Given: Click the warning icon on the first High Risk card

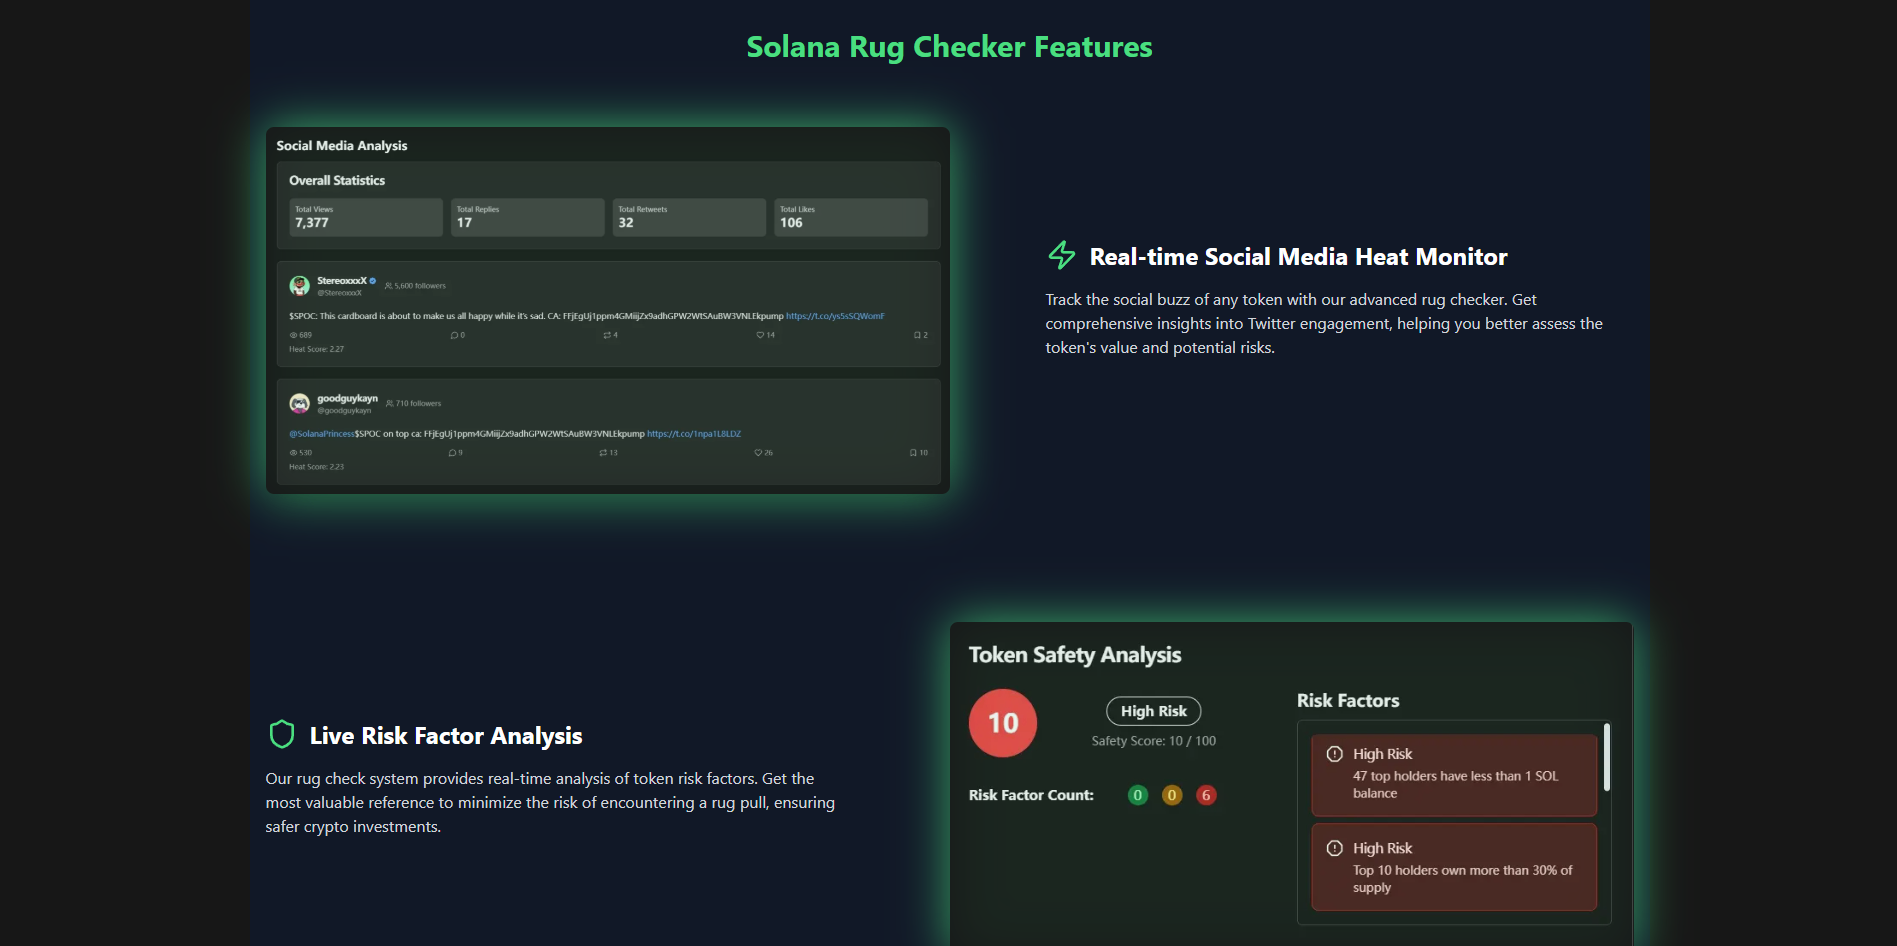Looking at the screenshot, I should 1334,754.
